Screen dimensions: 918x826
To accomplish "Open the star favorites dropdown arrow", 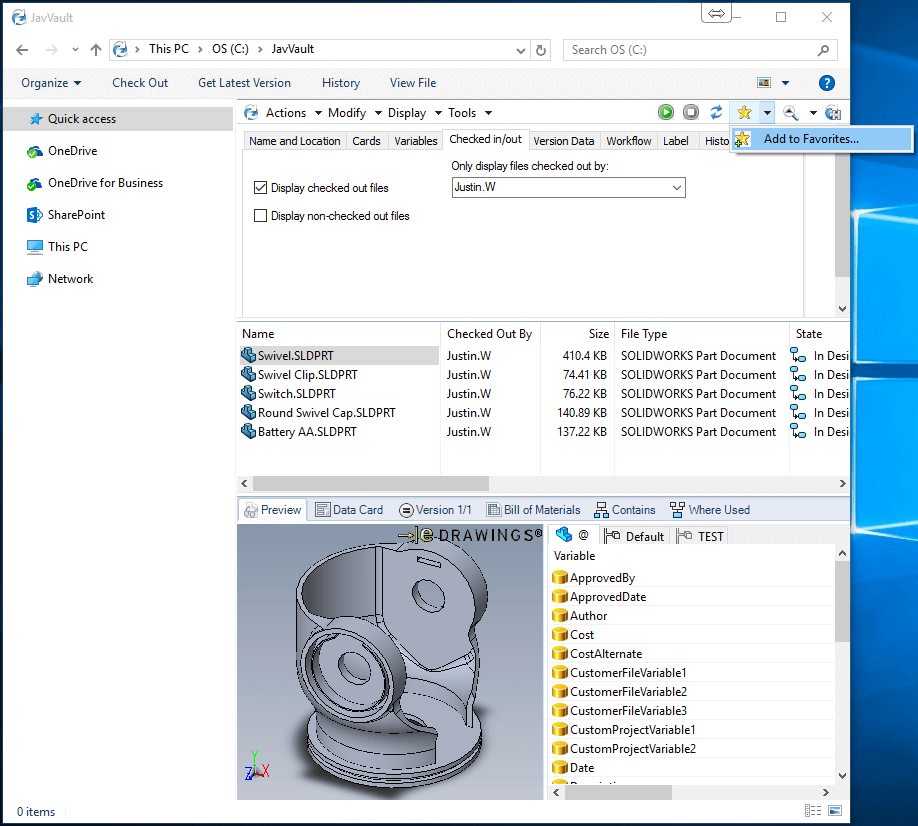I will (767, 112).
